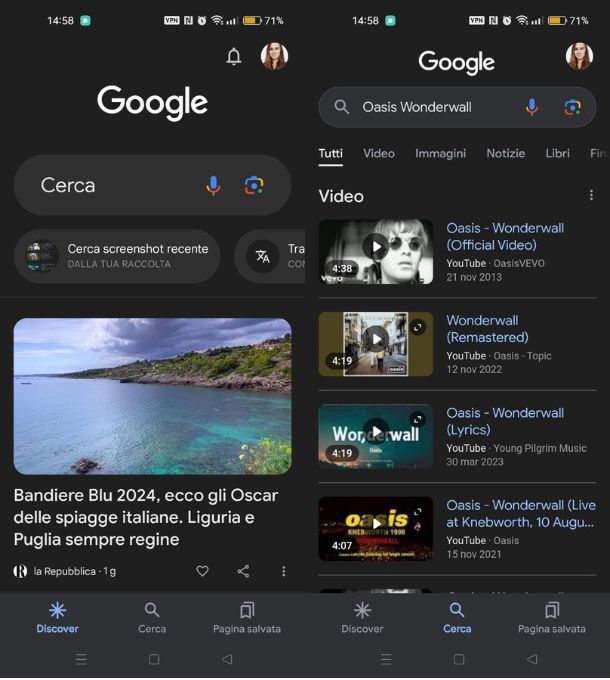Screen dimensions: 610x680
Task: Tap the Video section heading
Action: click(341, 196)
